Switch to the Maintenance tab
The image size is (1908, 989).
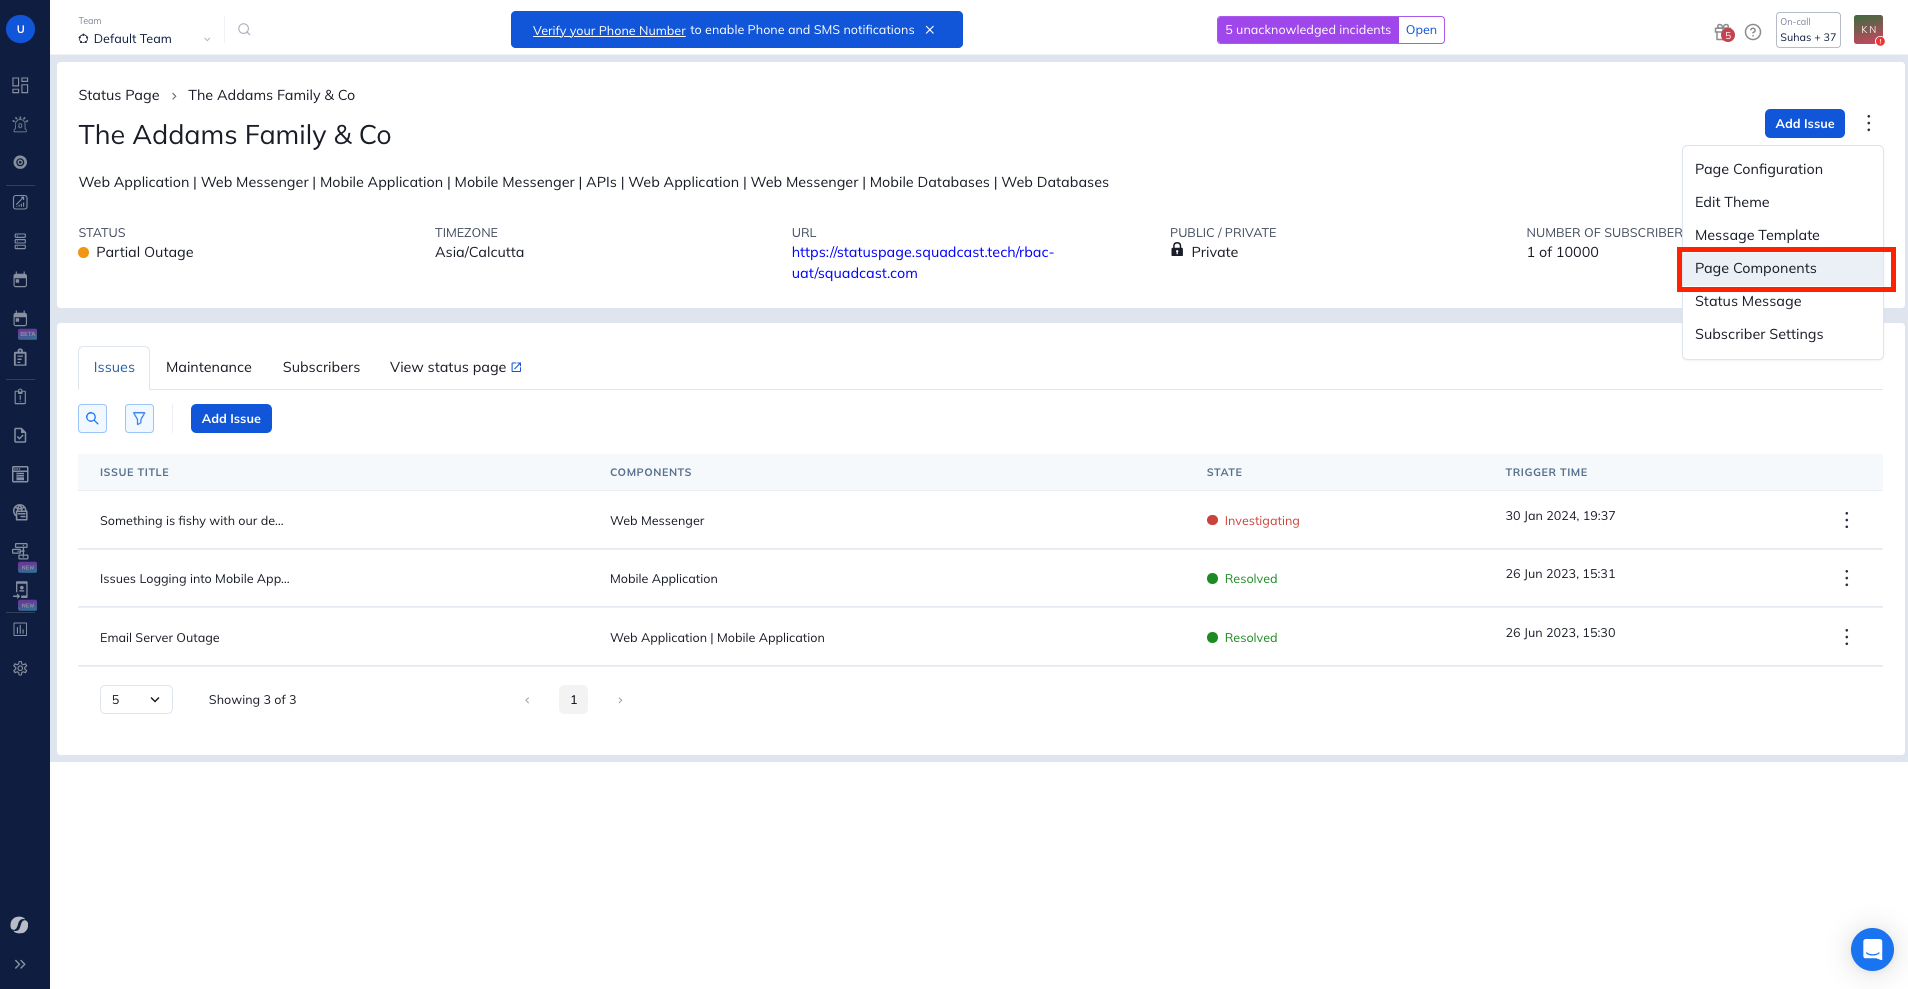tap(208, 367)
